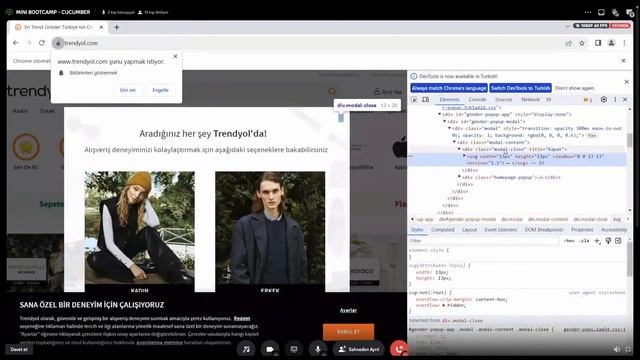Click the screen share button in call bar
The image size is (640, 360).
tap(294, 349)
